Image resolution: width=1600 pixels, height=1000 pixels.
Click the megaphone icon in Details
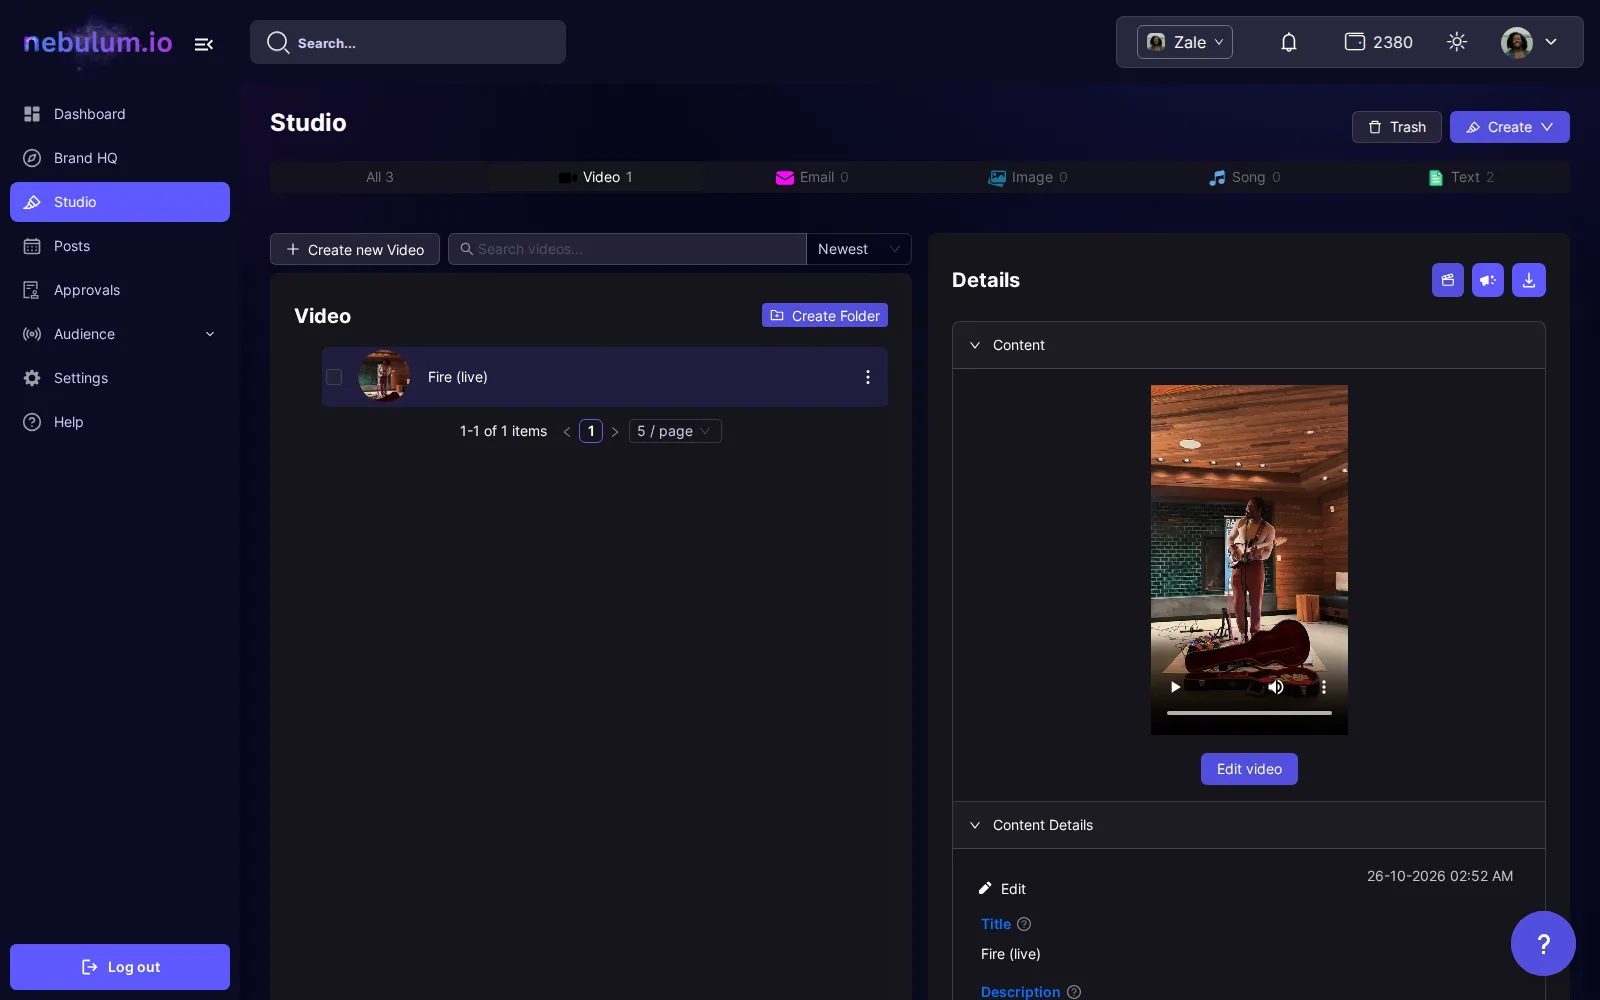(x=1488, y=280)
